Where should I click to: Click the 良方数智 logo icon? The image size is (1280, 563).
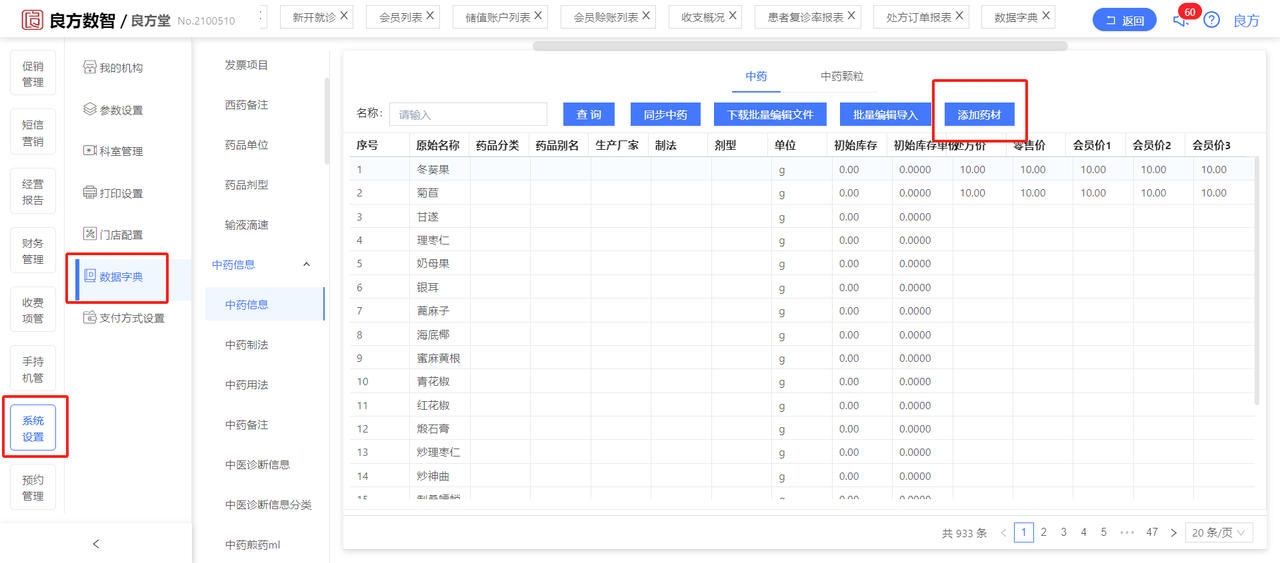(x=33, y=19)
